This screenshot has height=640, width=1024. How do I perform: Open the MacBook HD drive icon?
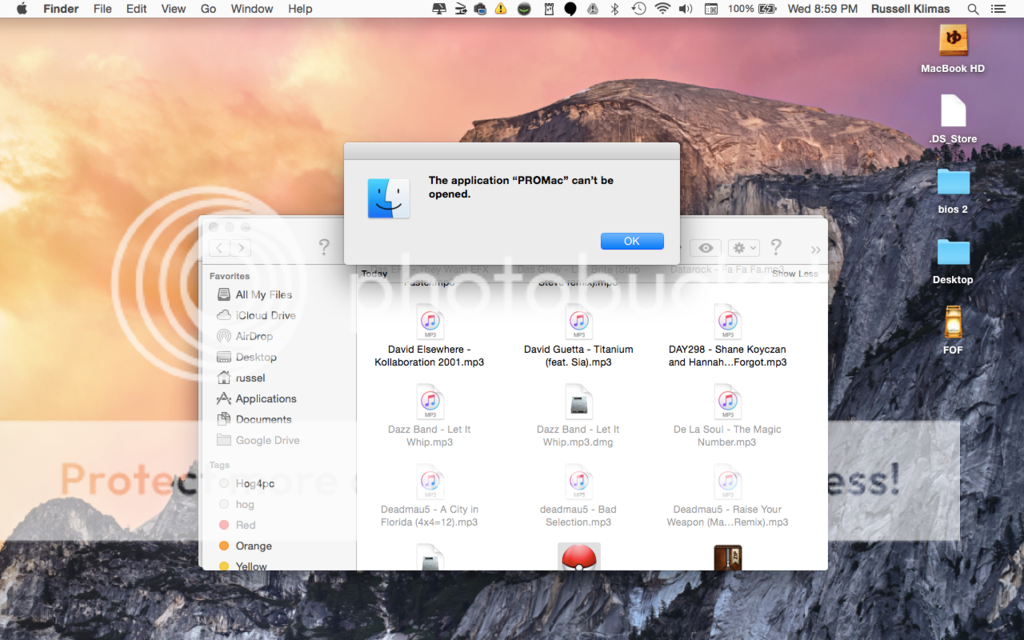(952, 41)
